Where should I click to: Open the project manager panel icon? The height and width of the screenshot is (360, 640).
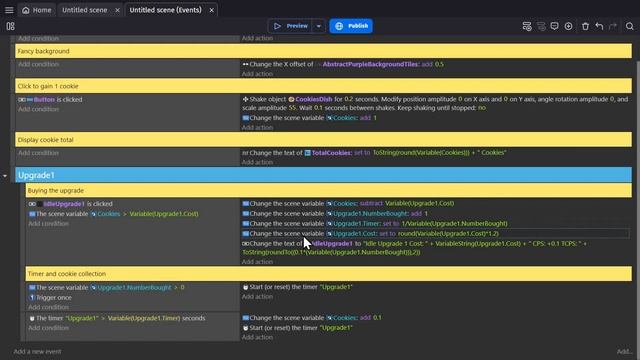(x=11, y=26)
